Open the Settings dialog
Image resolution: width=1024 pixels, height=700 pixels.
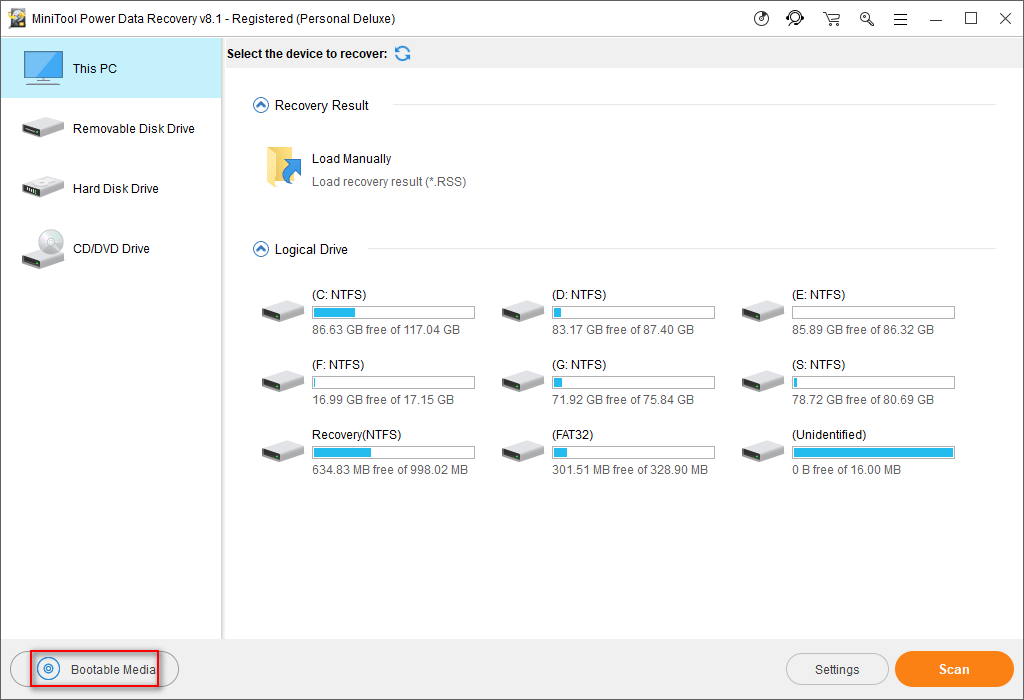coord(837,669)
